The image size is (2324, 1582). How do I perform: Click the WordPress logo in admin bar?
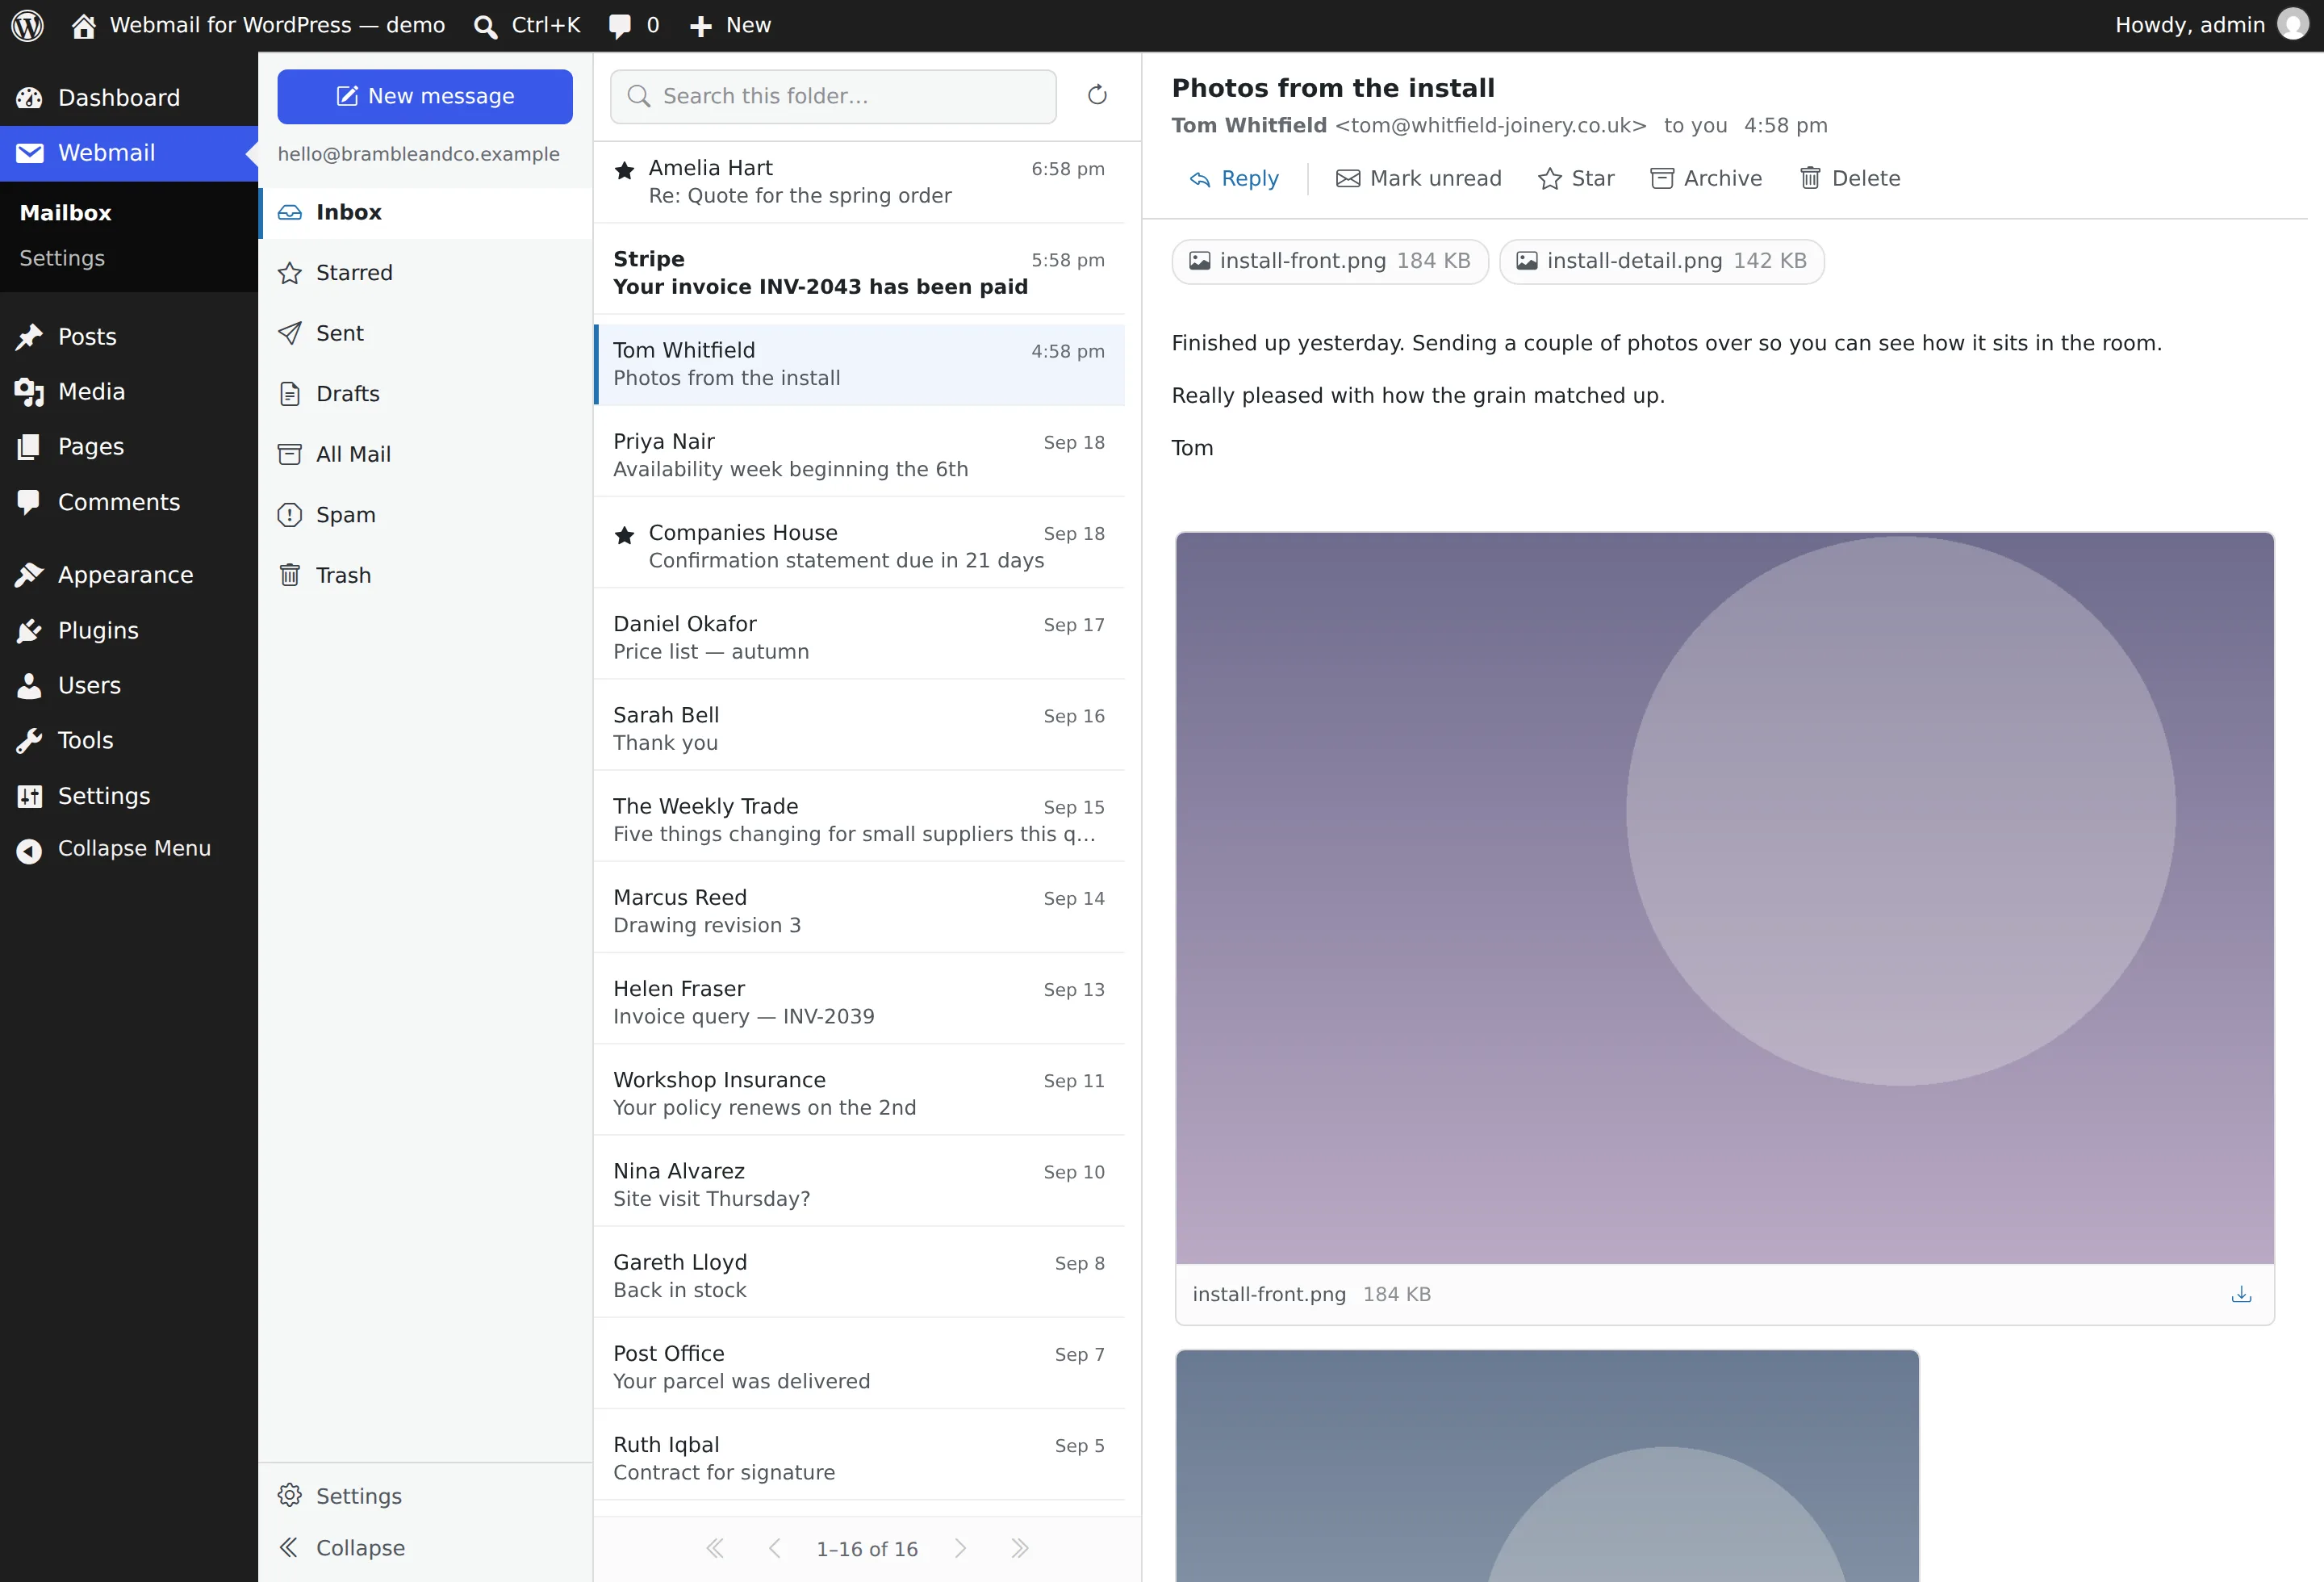(28, 25)
